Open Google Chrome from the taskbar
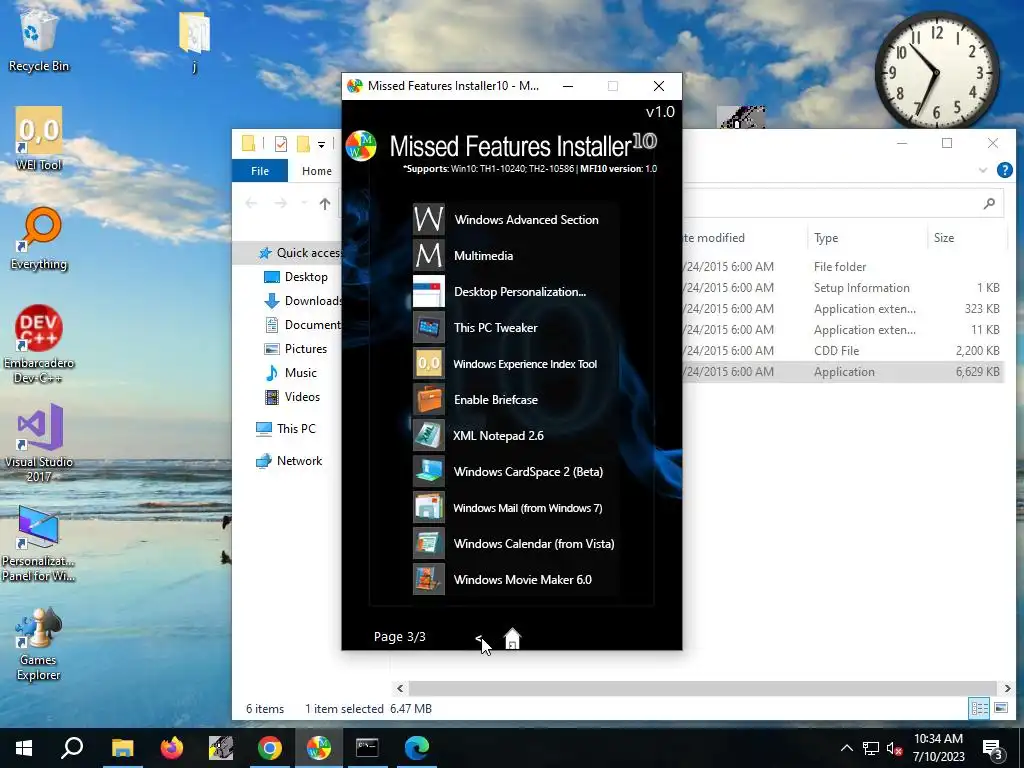The width and height of the screenshot is (1024, 768). pyautogui.click(x=270, y=748)
